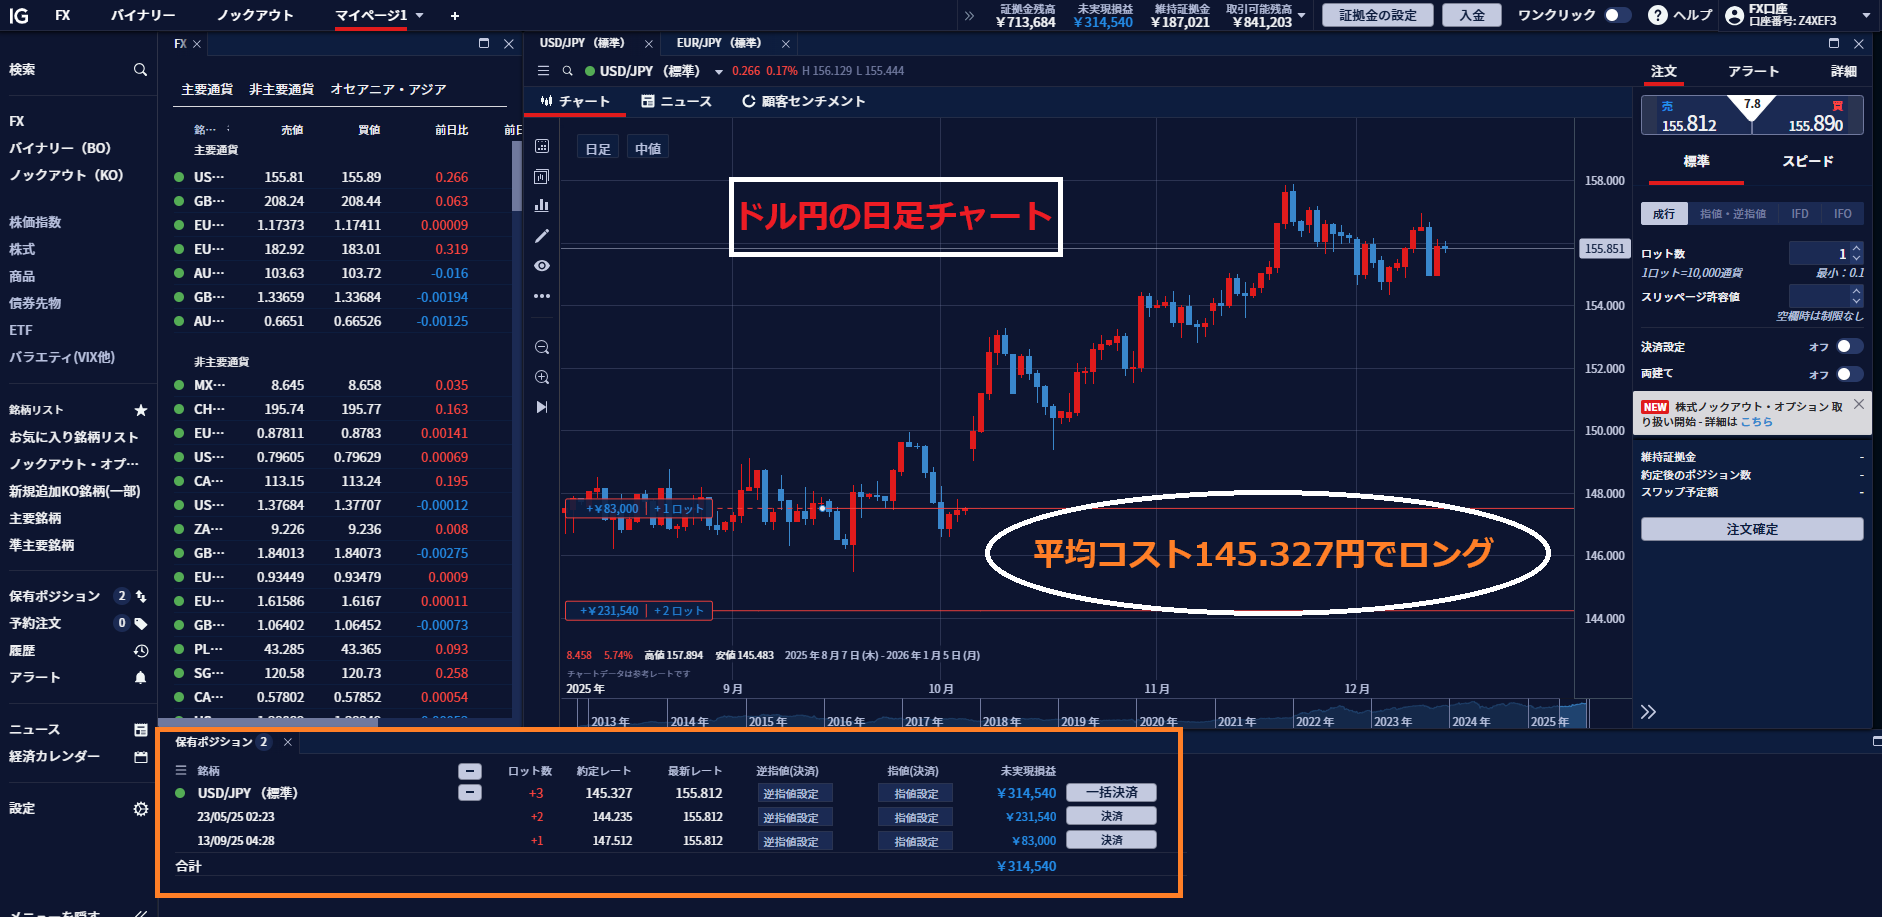Click the 一括決済 close-all button
The width and height of the screenshot is (1882, 917).
[x=1111, y=792]
